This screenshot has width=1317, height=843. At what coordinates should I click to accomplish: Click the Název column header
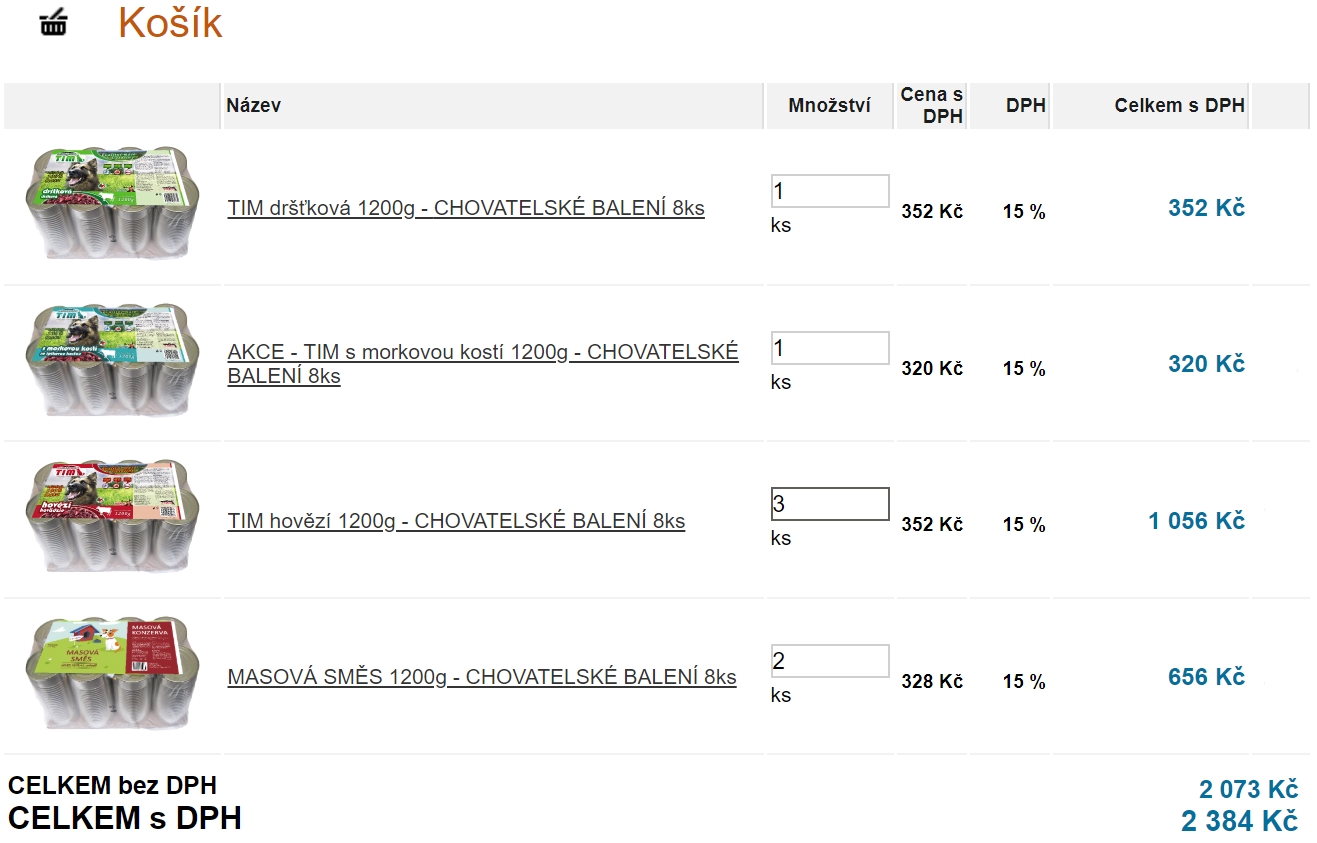[253, 106]
